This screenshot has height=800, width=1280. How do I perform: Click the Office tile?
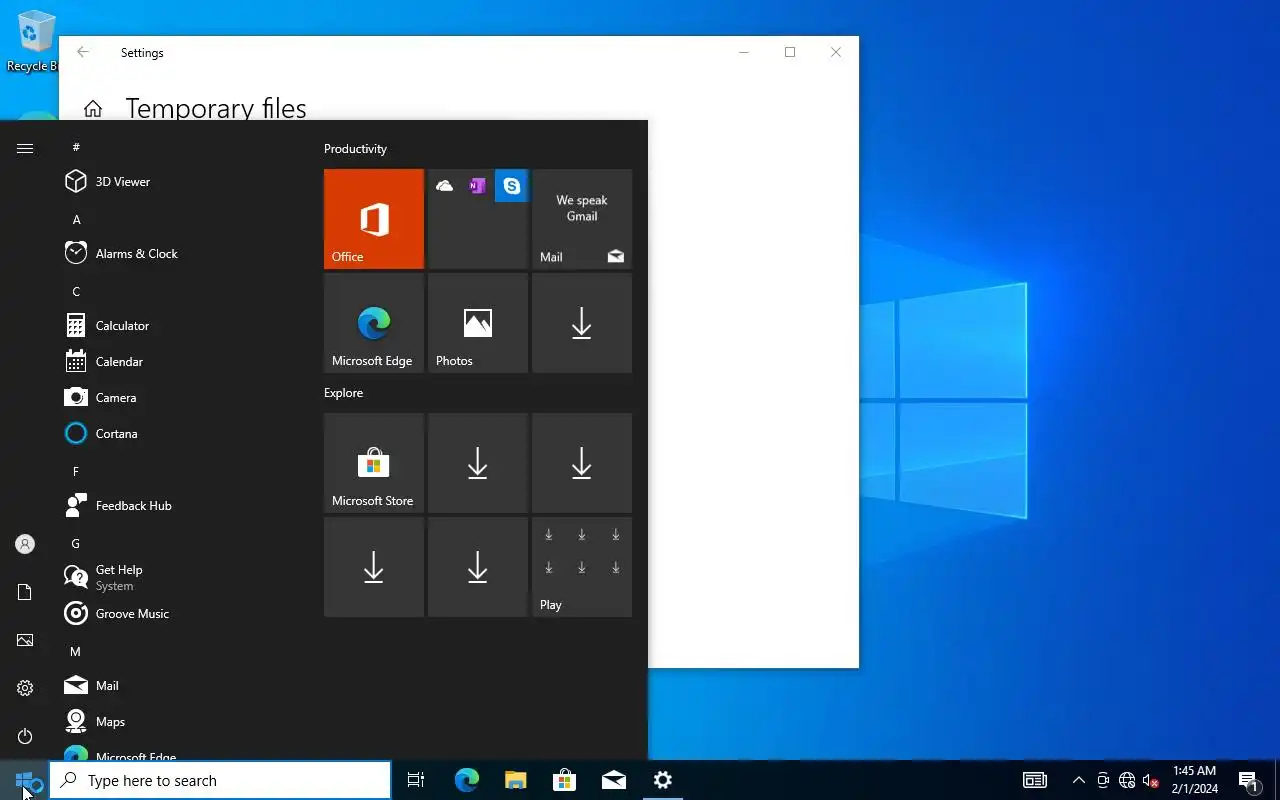click(374, 219)
